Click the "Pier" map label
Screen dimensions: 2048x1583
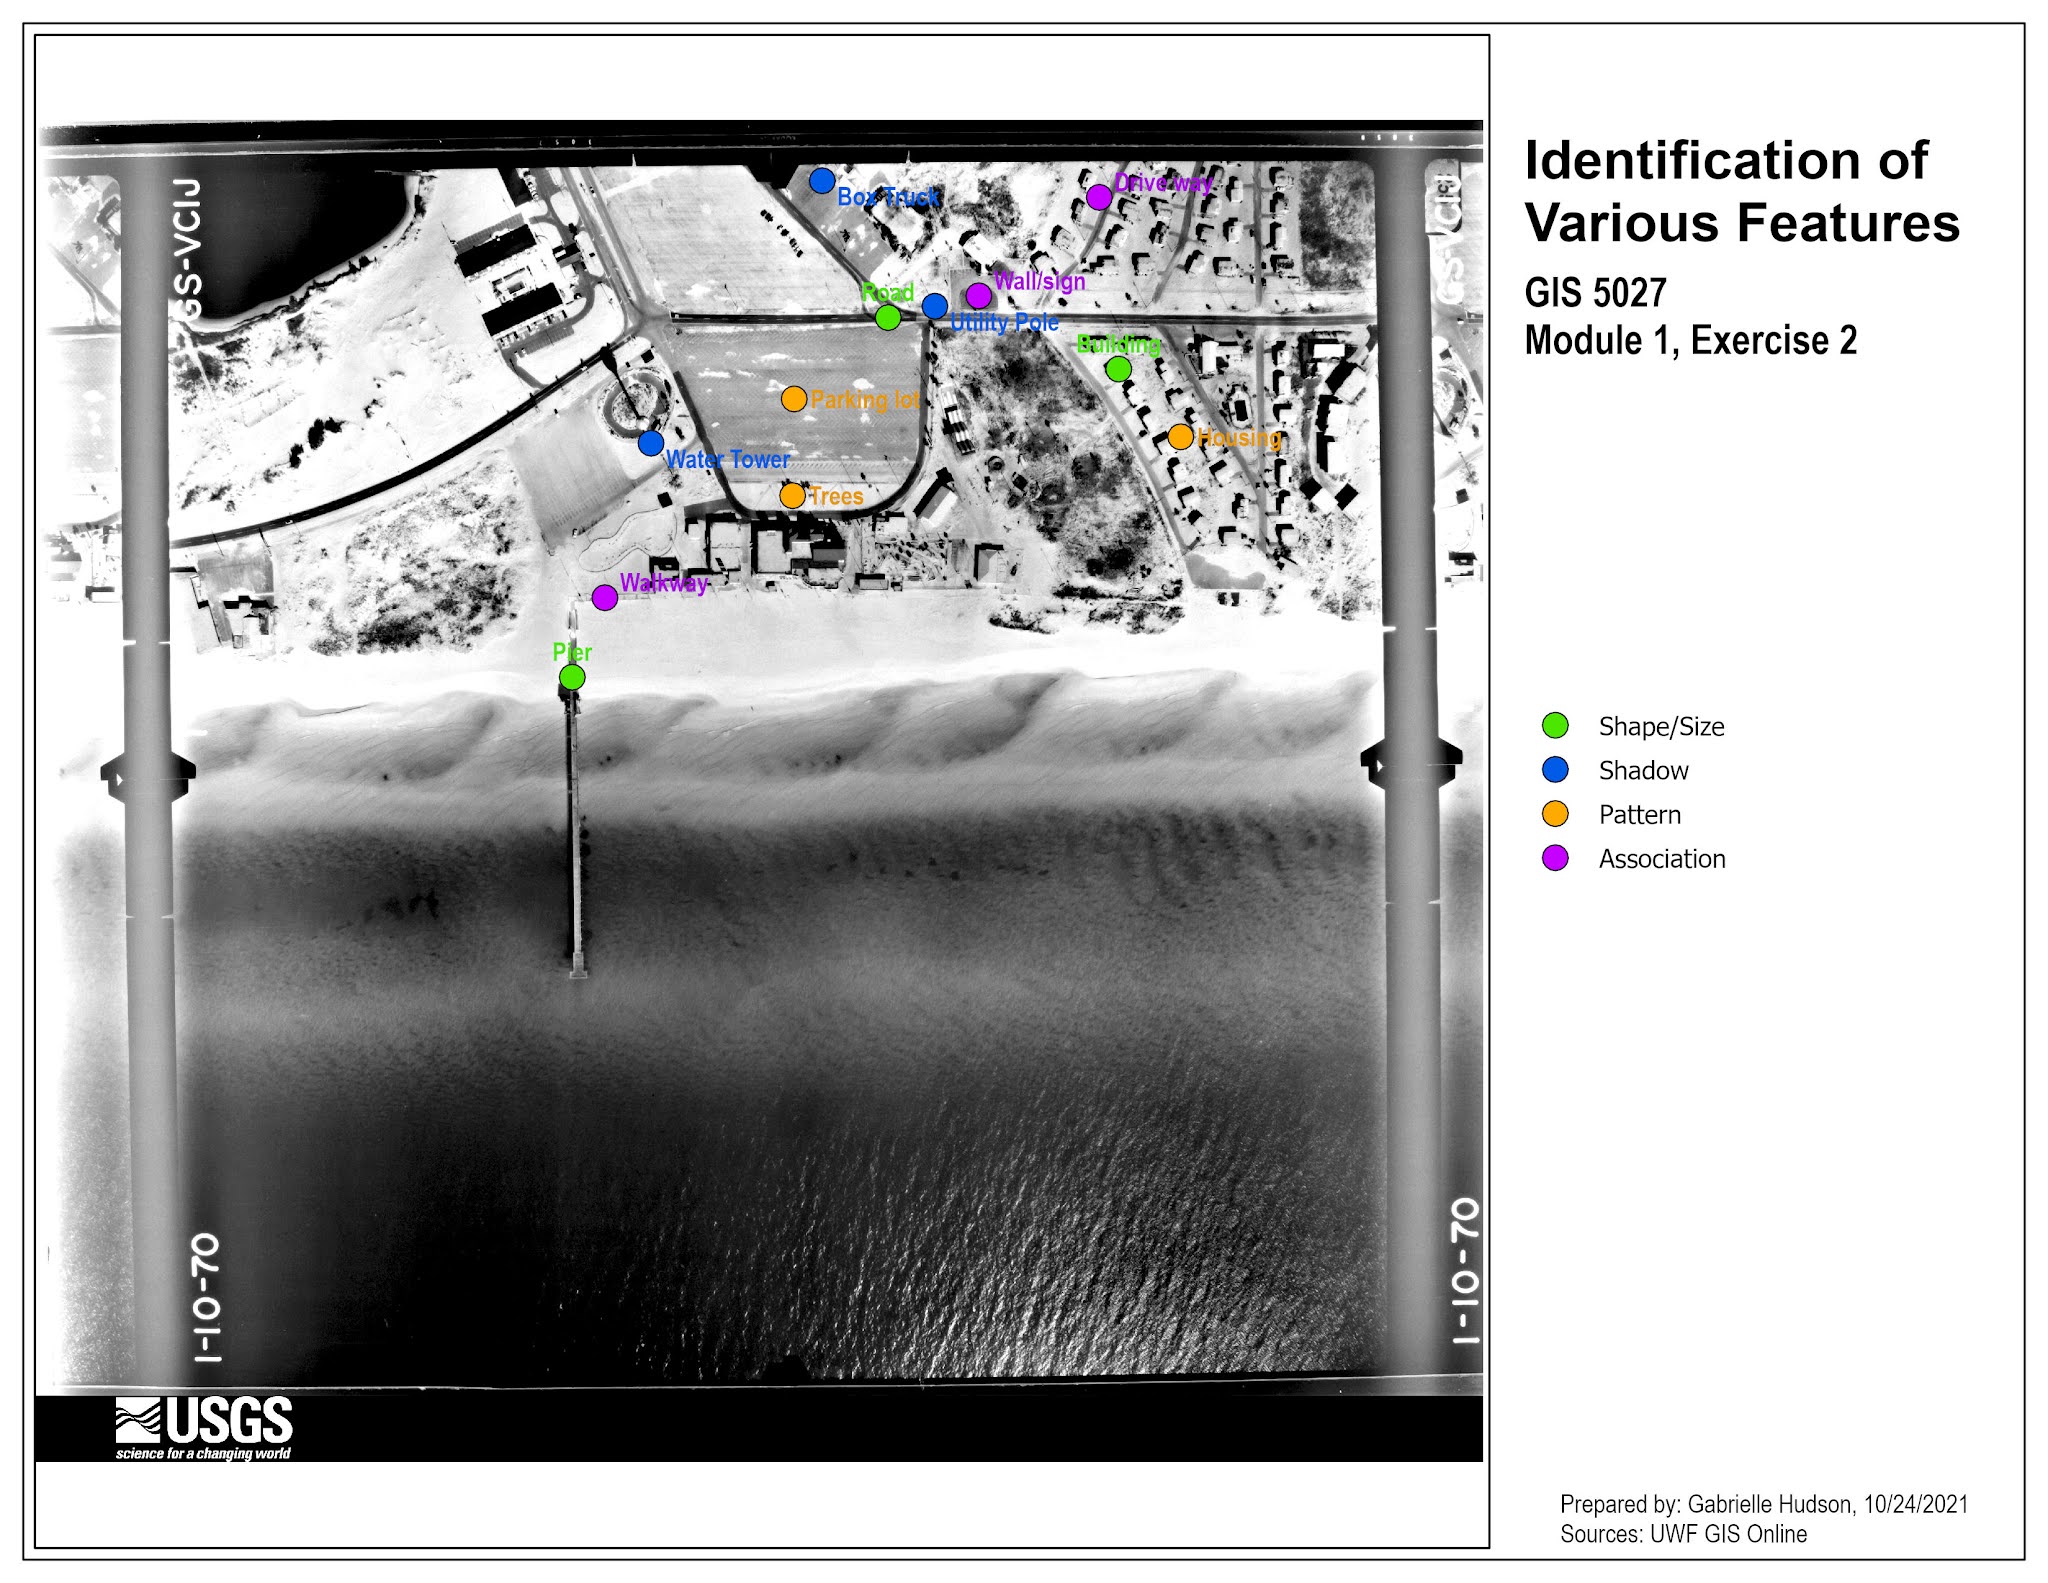572,652
